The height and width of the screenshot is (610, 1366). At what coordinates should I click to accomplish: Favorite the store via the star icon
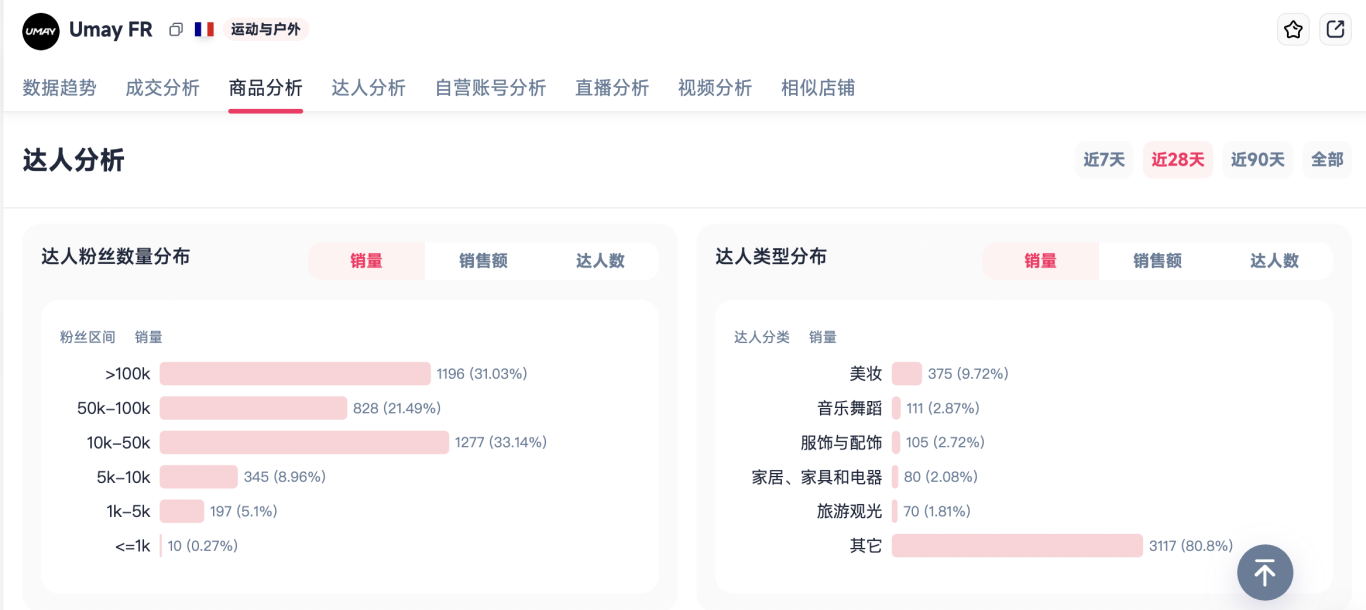coord(1293,29)
